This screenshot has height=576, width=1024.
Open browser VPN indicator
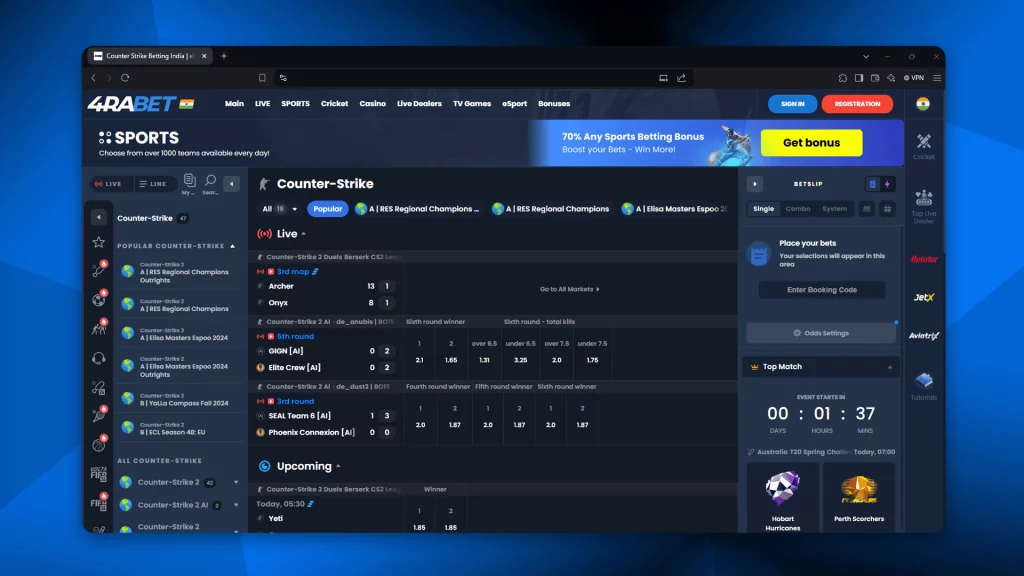point(914,78)
